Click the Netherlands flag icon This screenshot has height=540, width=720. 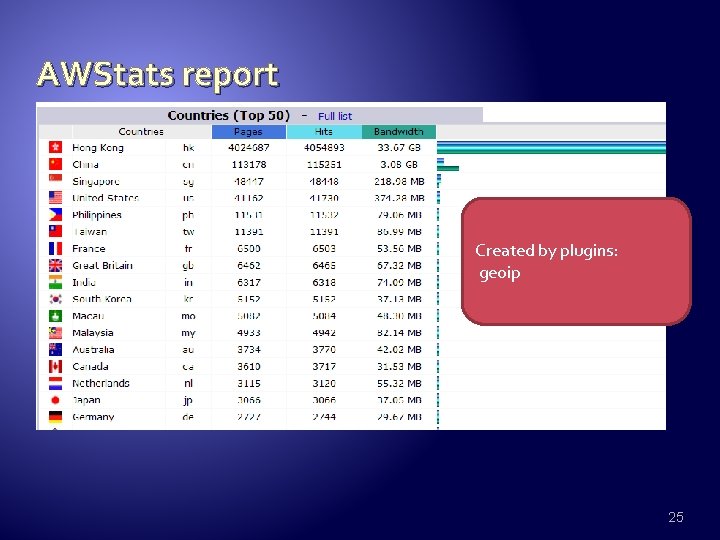(x=56, y=383)
